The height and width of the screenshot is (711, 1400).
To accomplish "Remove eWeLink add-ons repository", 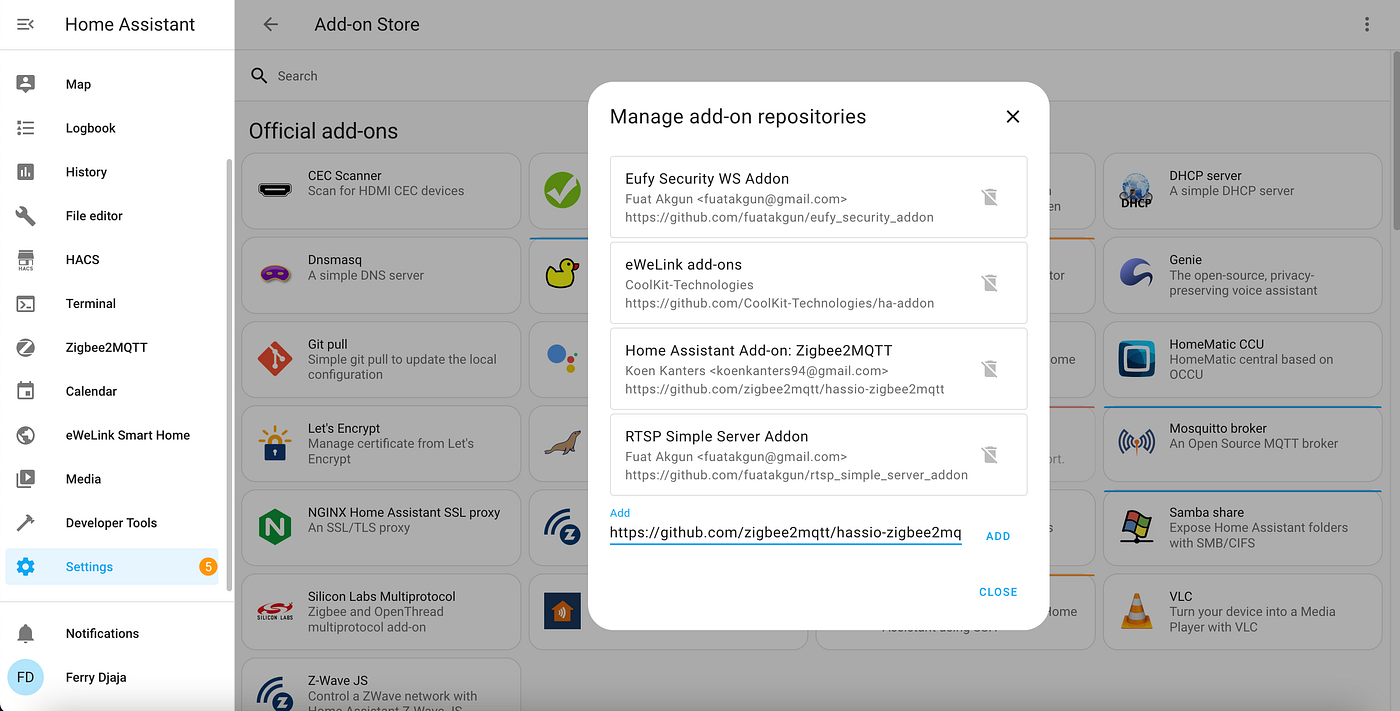I will coord(989,283).
